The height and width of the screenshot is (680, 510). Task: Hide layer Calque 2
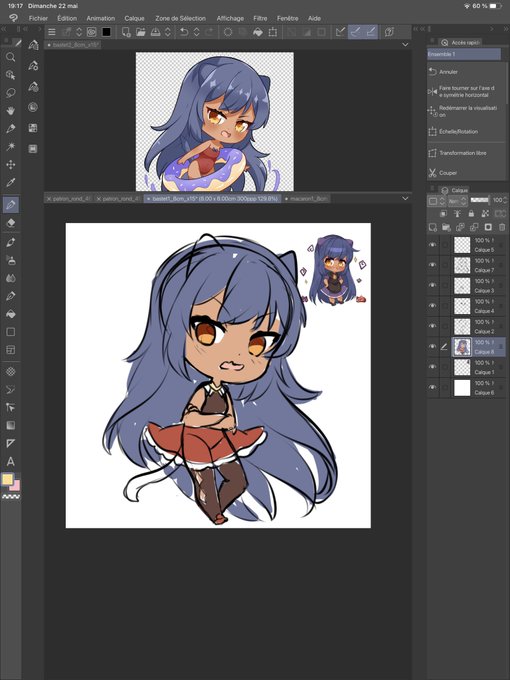tap(432, 326)
